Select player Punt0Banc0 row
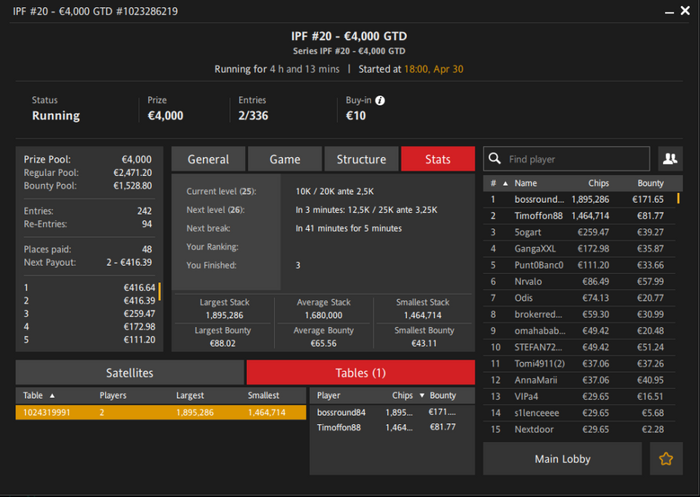 579,265
